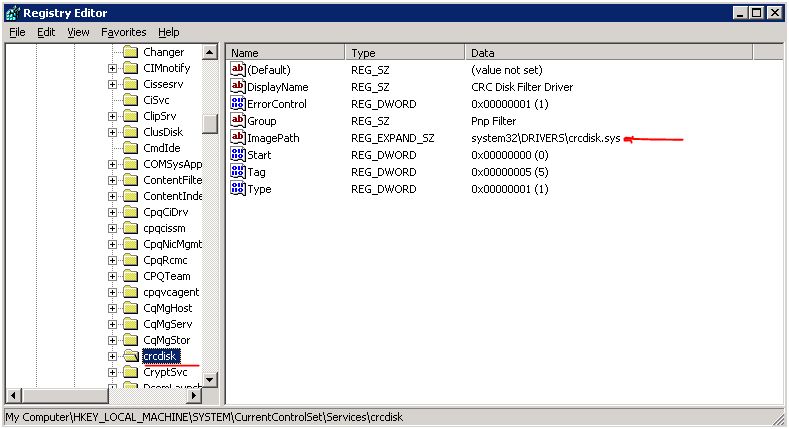Viewport: 789px width, 429px height.
Task: Click the CpqCiDrv folder icon
Action: [130, 212]
